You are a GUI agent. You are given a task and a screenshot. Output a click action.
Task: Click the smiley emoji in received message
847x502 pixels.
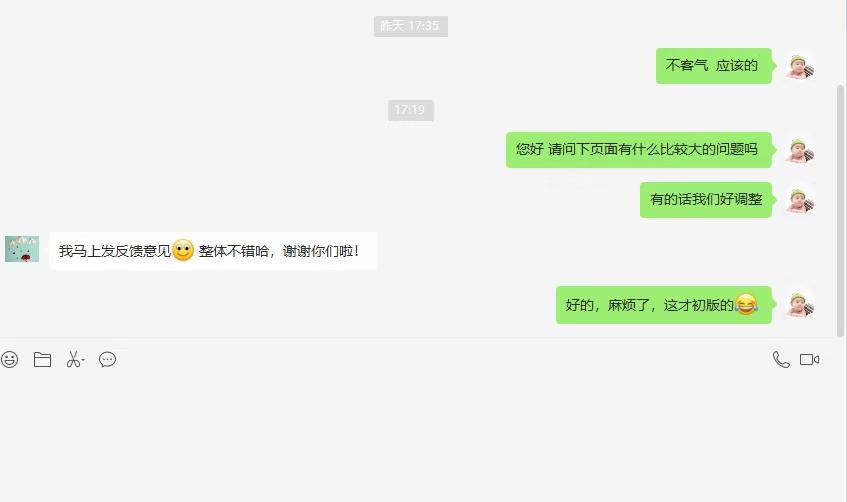pos(183,250)
